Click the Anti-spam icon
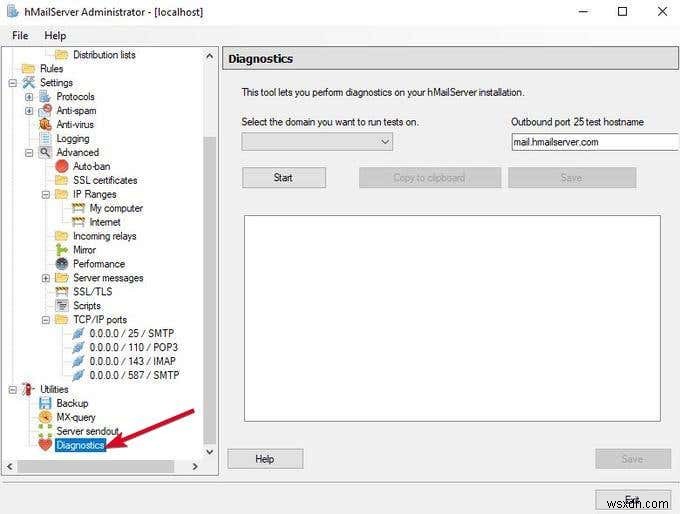This screenshot has height=514, width=680. pos(45,110)
